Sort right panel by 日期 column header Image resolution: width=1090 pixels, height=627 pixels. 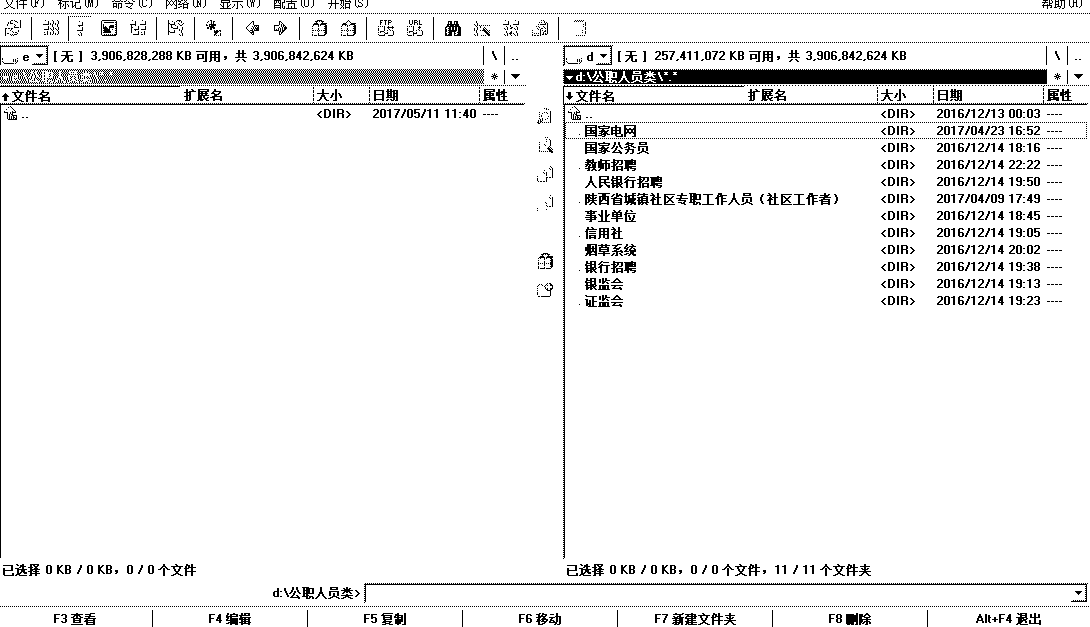(988, 96)
